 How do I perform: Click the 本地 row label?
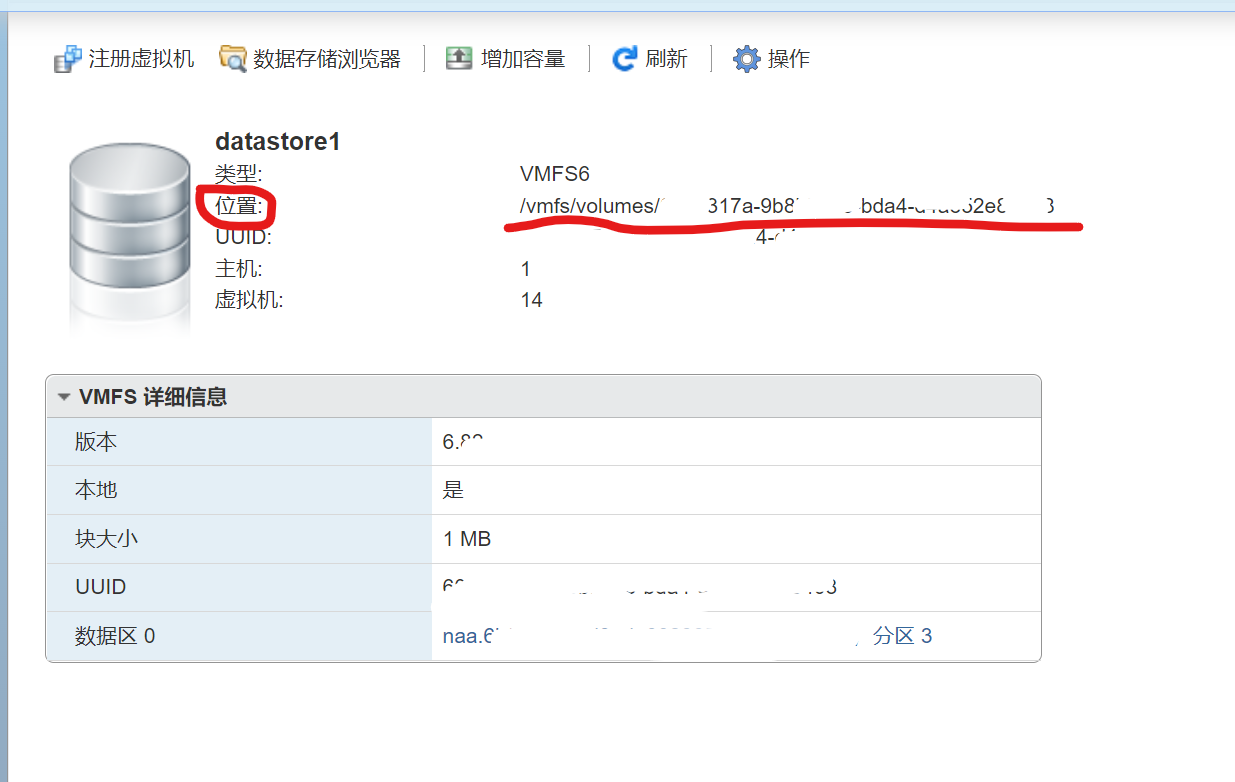coord(96,490)
